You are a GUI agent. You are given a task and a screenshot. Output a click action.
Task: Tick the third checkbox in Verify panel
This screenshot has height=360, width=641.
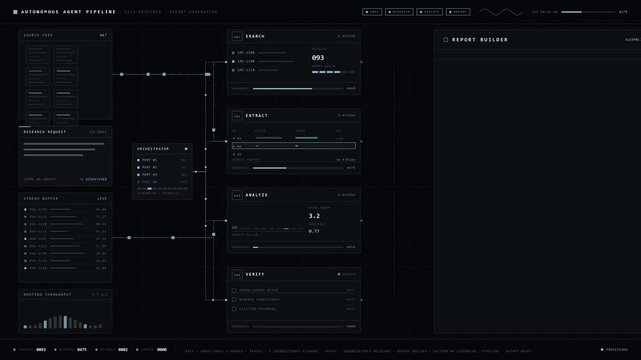[234, 309]
